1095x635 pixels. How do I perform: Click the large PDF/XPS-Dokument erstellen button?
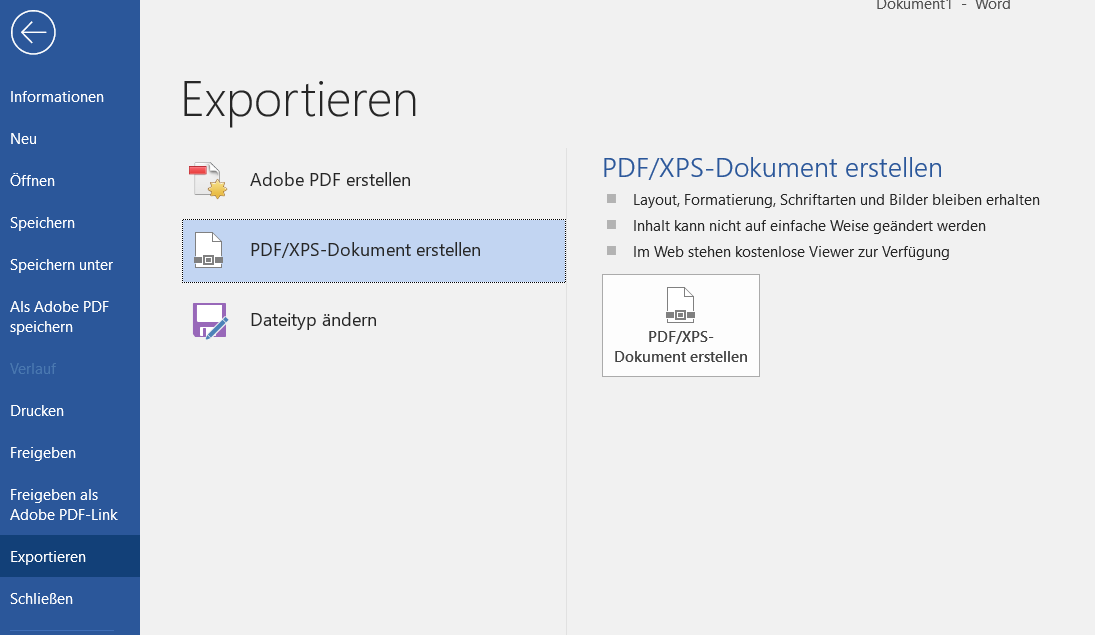[x=681, y=326]
